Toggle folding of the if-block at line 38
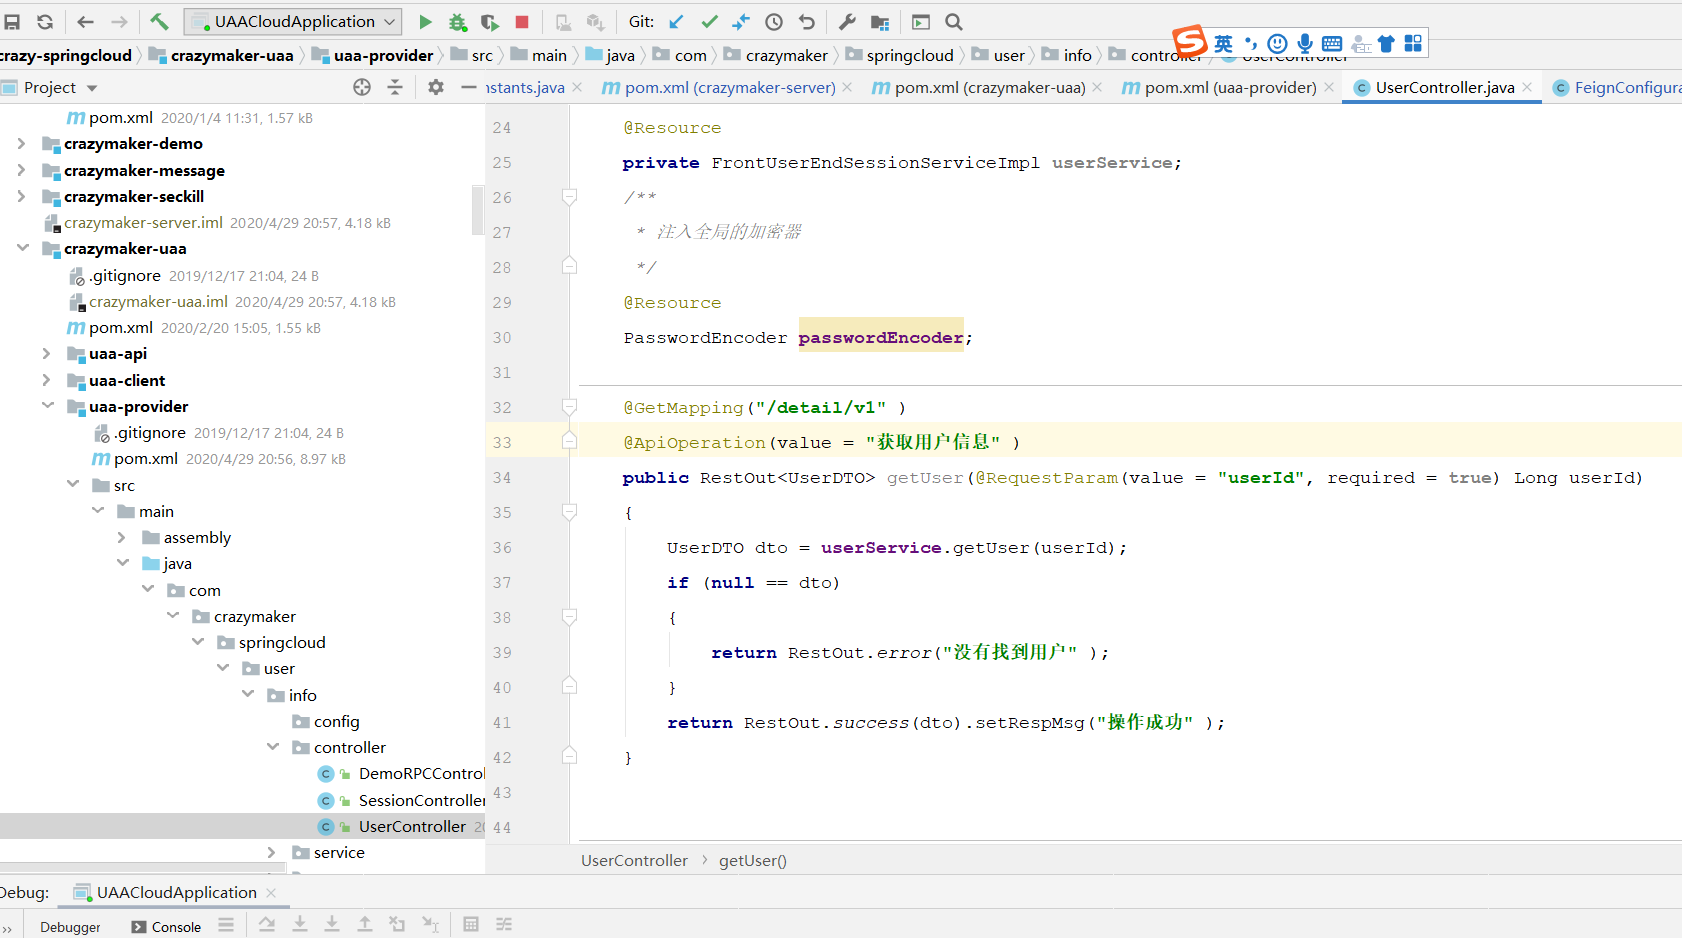Screen dimensions: 1682x938 point(569,617)
